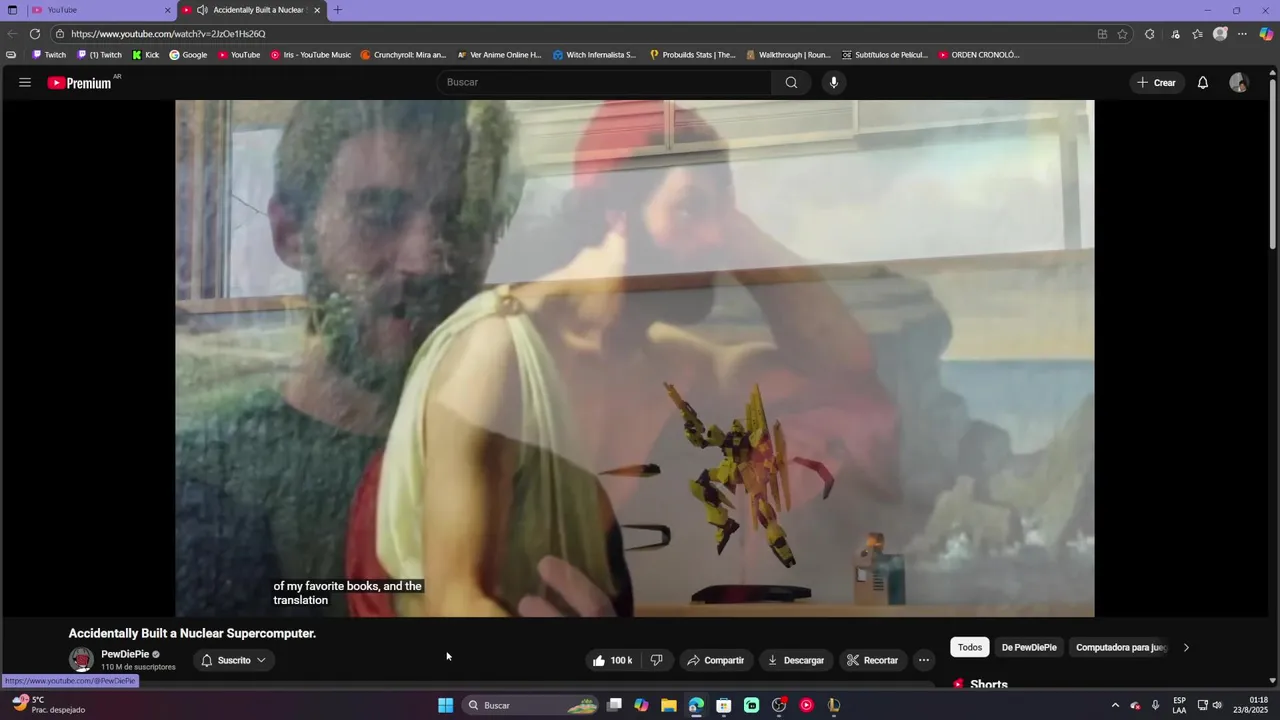
Task: Open the favorites hub icon
Action: point(1197,33)
